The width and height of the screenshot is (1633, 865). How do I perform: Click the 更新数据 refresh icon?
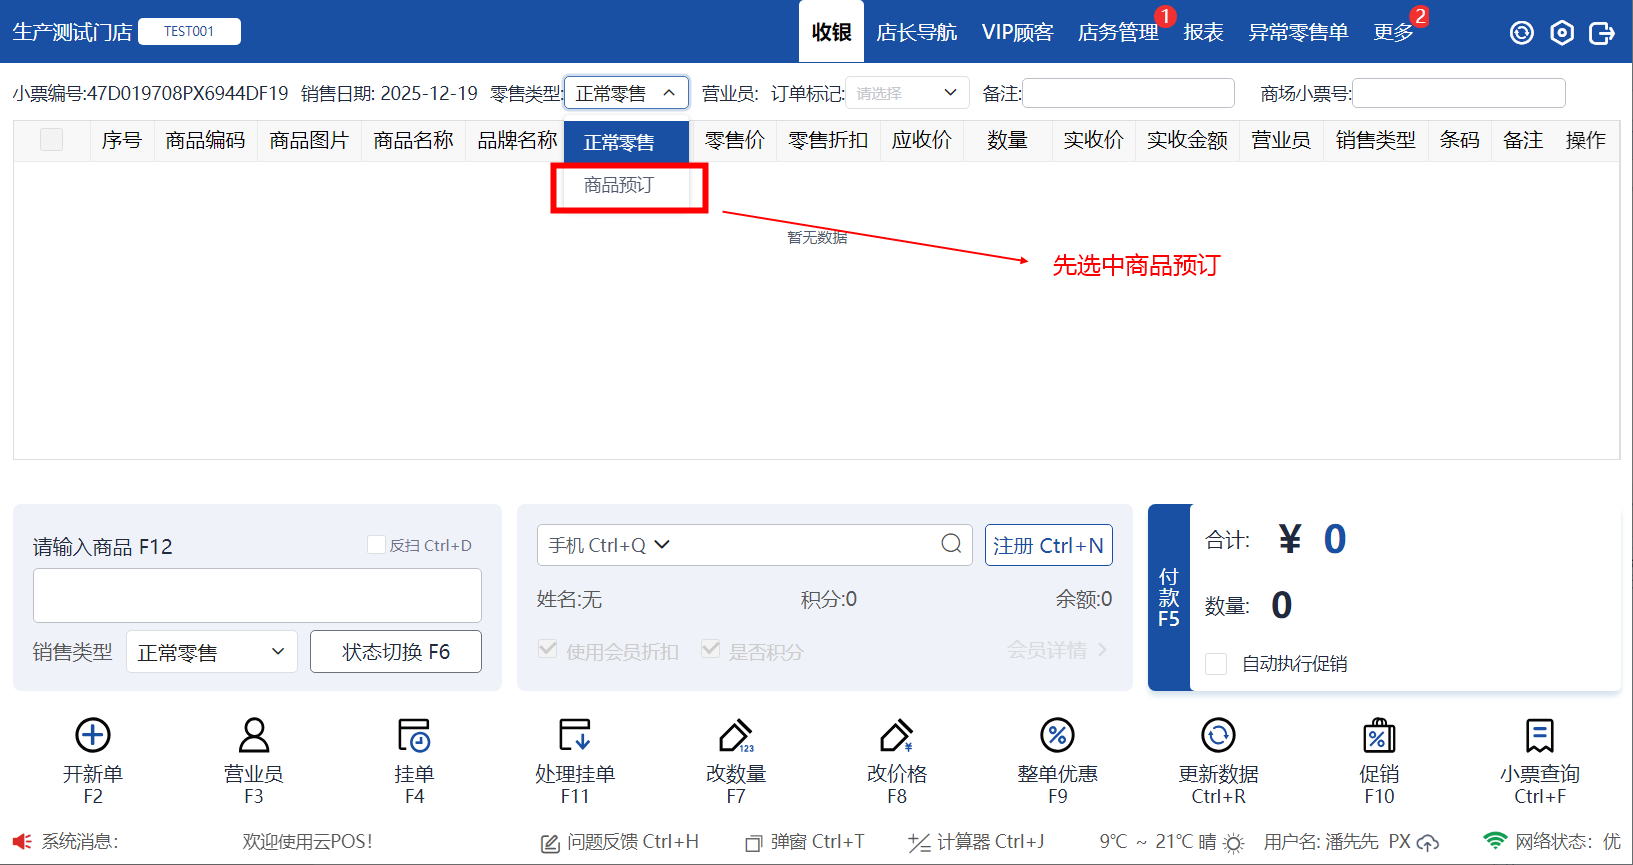coord(1218,736)
